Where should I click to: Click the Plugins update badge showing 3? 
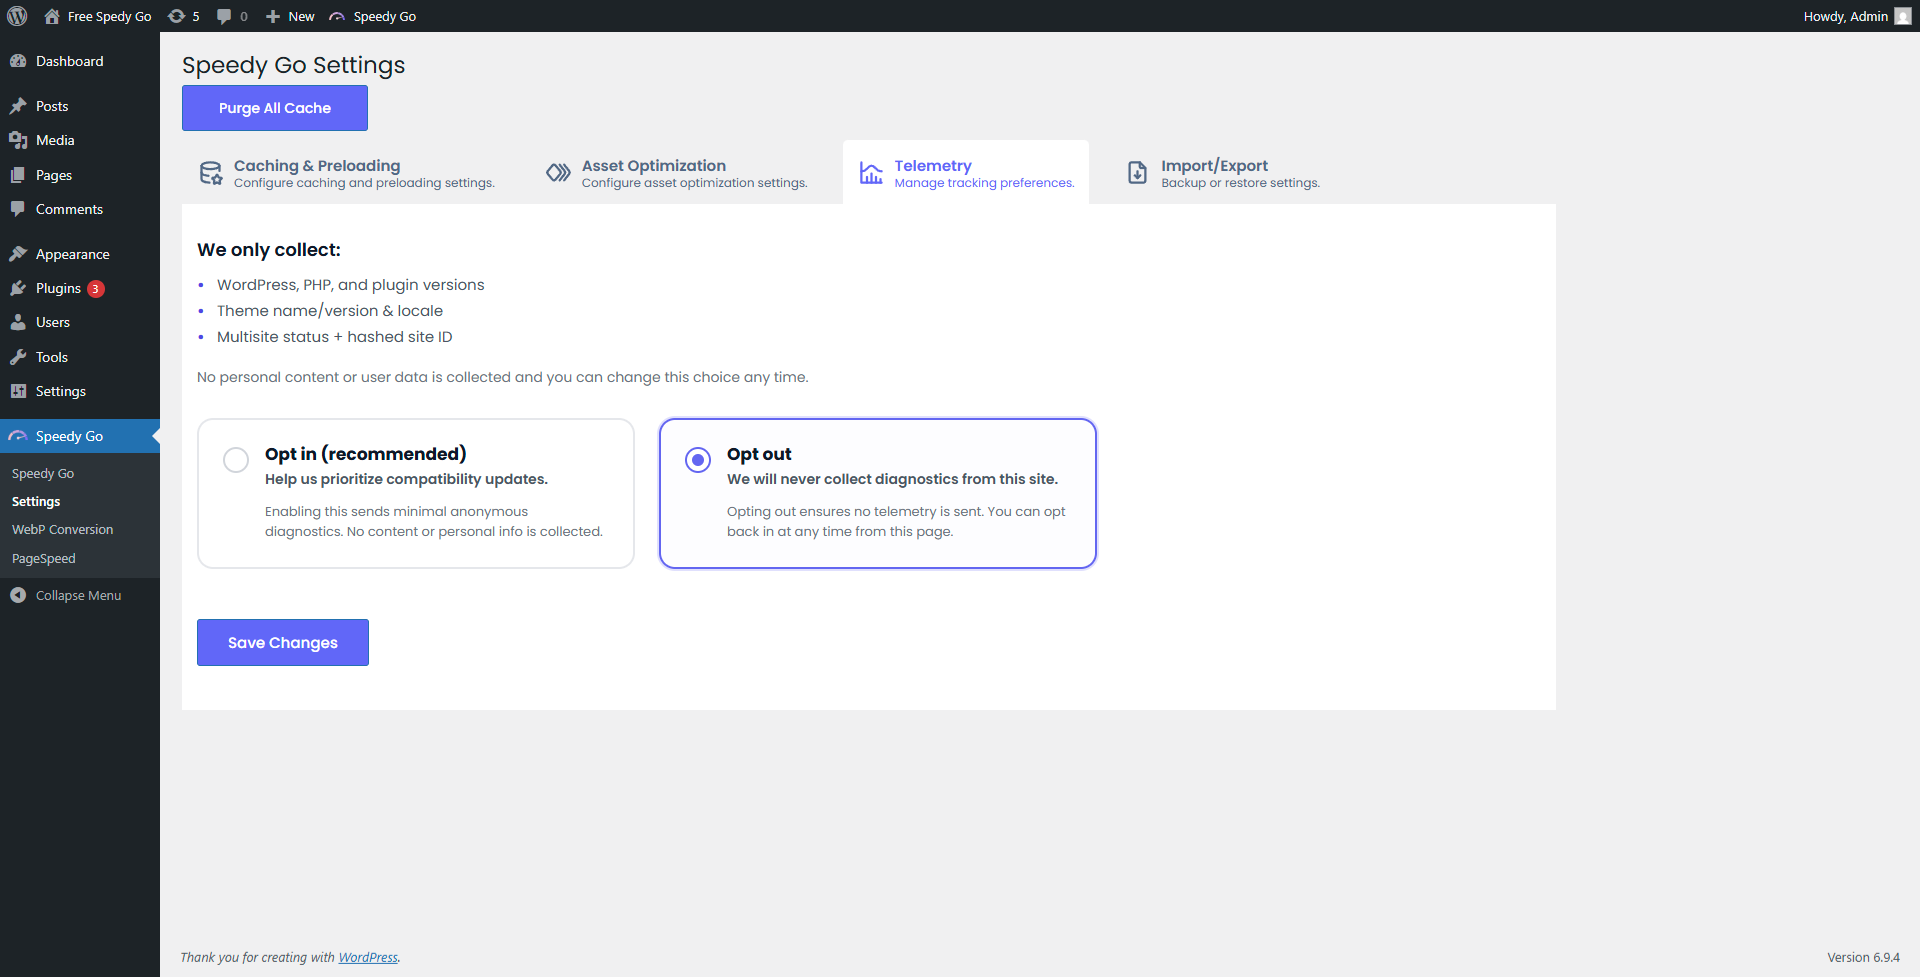pyautogui.click(x=96, y=289)
